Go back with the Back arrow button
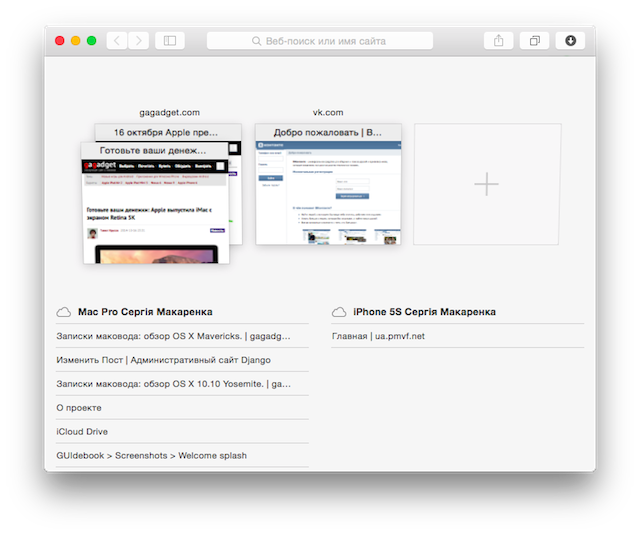 (117, 41)
